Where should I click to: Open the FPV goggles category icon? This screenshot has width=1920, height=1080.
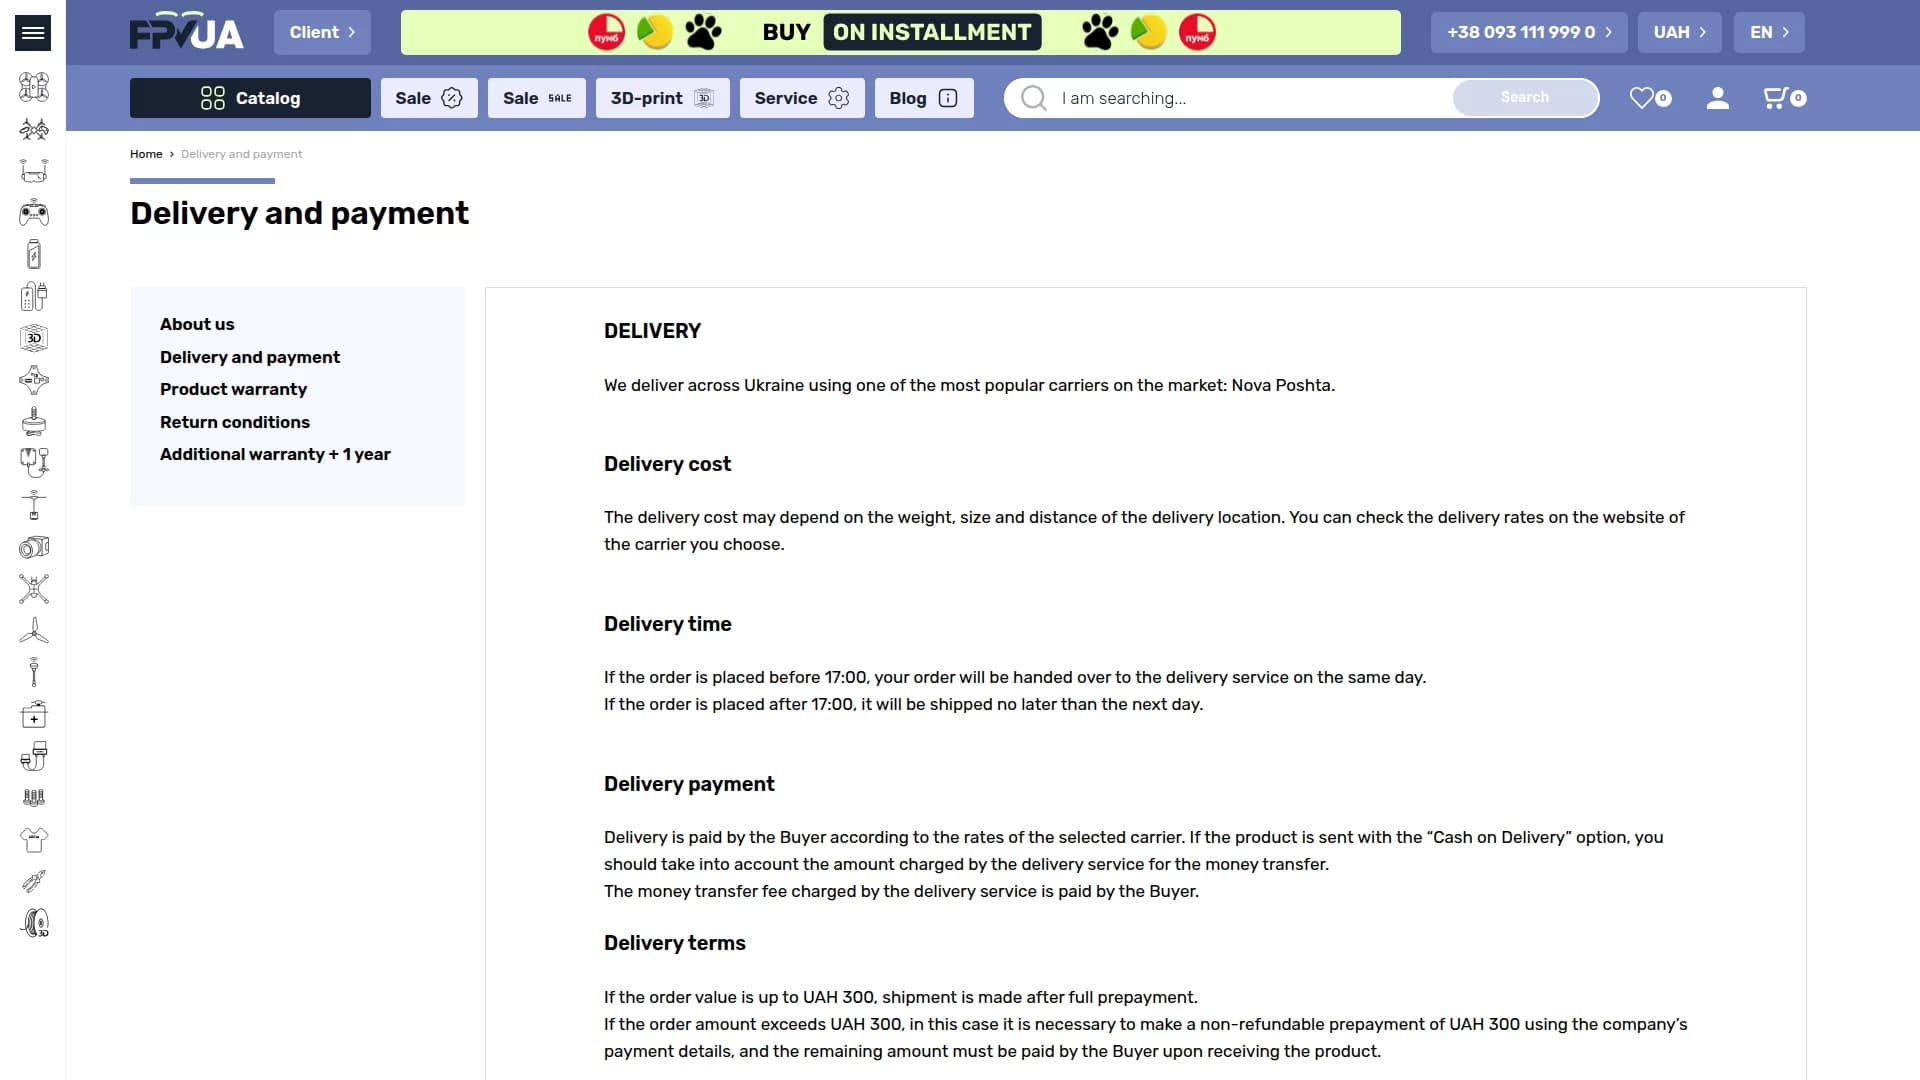click(x=33, y=171)
